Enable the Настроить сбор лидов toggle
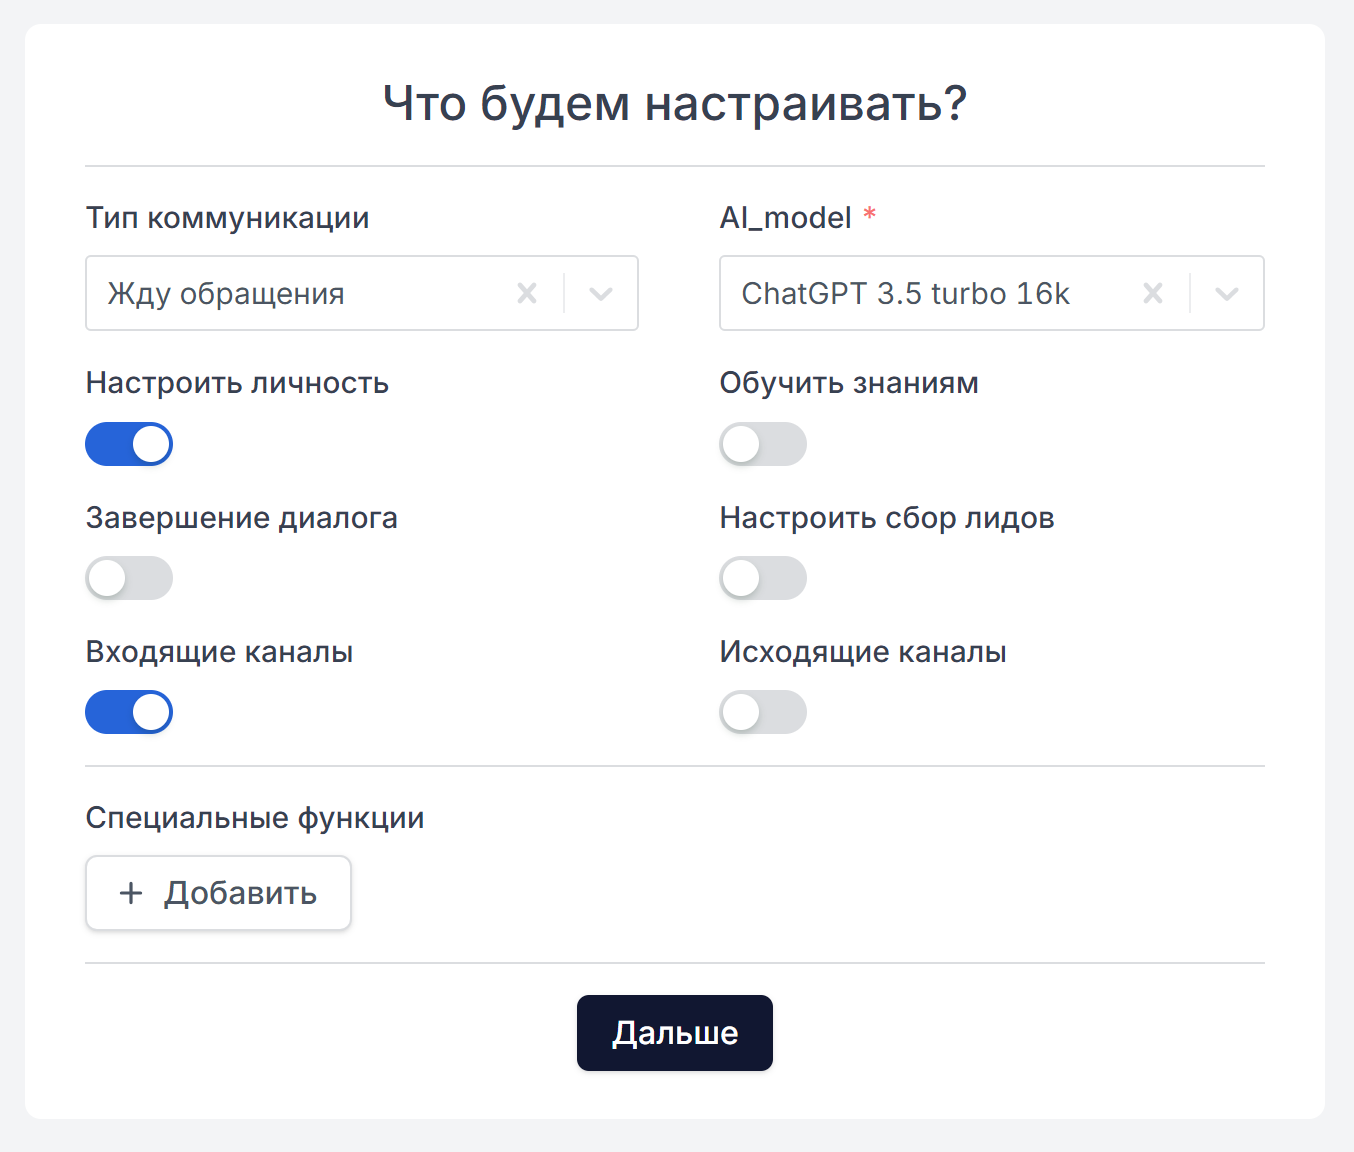This screenshot has height=1152, width=1354. pyautogui.click(x=763, y=578)
